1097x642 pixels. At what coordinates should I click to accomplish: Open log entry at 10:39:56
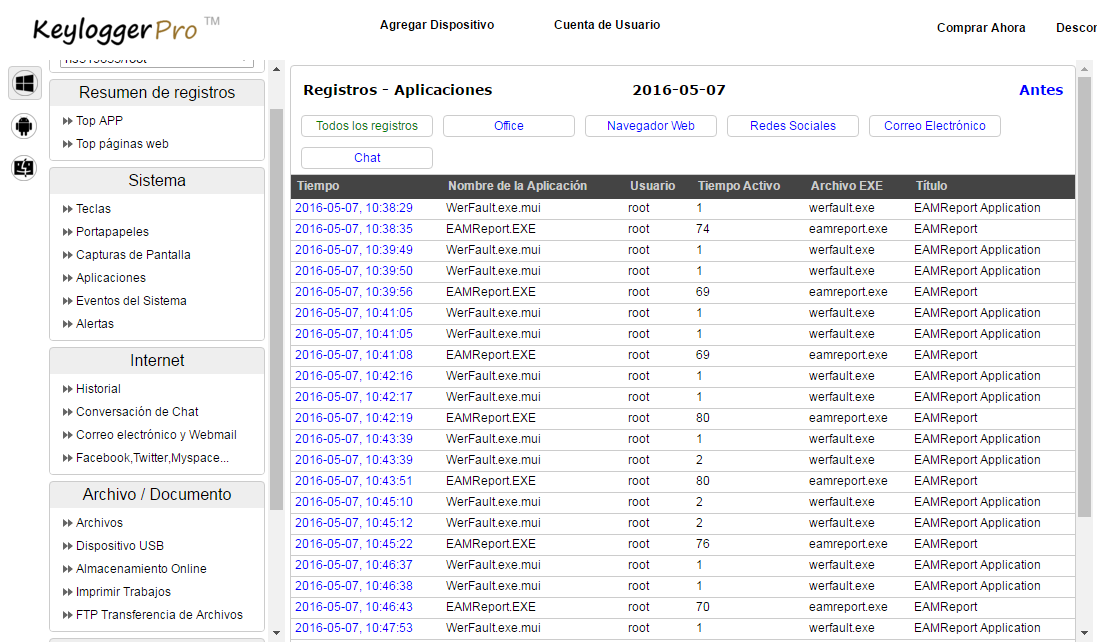[x=354, y=292]
